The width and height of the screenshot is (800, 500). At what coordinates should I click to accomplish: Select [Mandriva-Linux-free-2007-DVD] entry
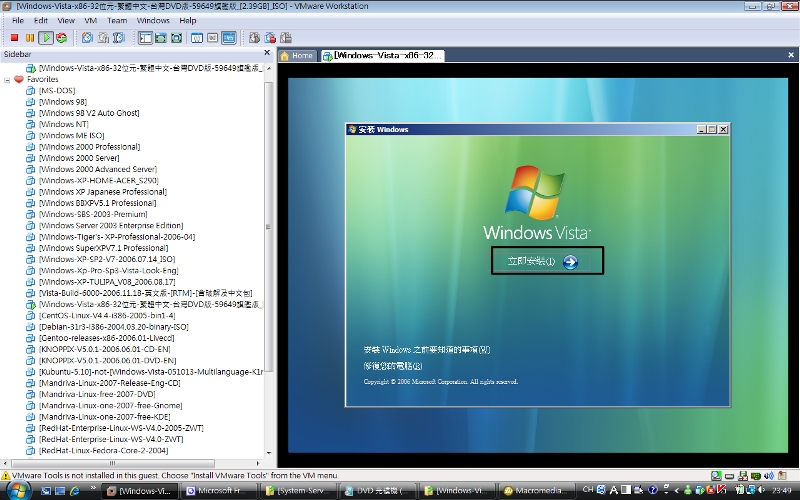97,394
